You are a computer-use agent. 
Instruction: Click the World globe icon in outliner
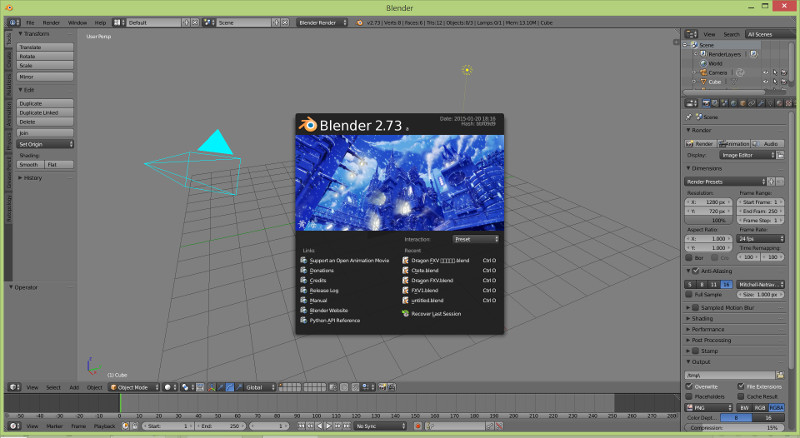704,63
